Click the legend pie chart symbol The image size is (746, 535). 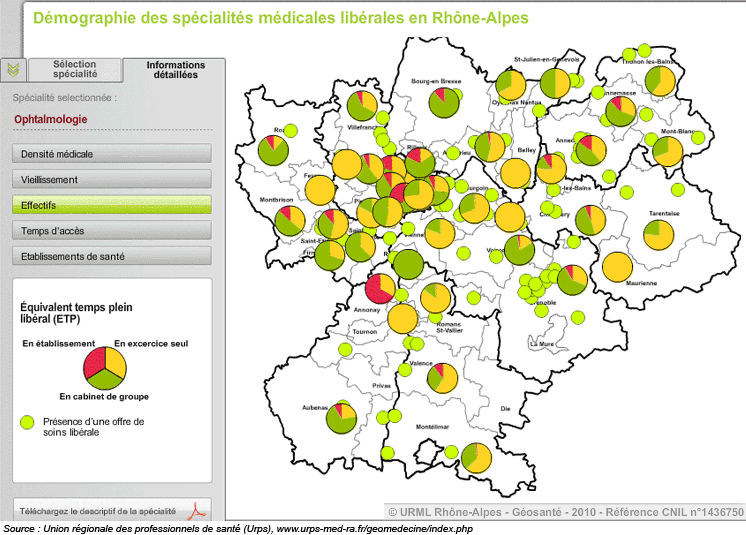[104, 366]
